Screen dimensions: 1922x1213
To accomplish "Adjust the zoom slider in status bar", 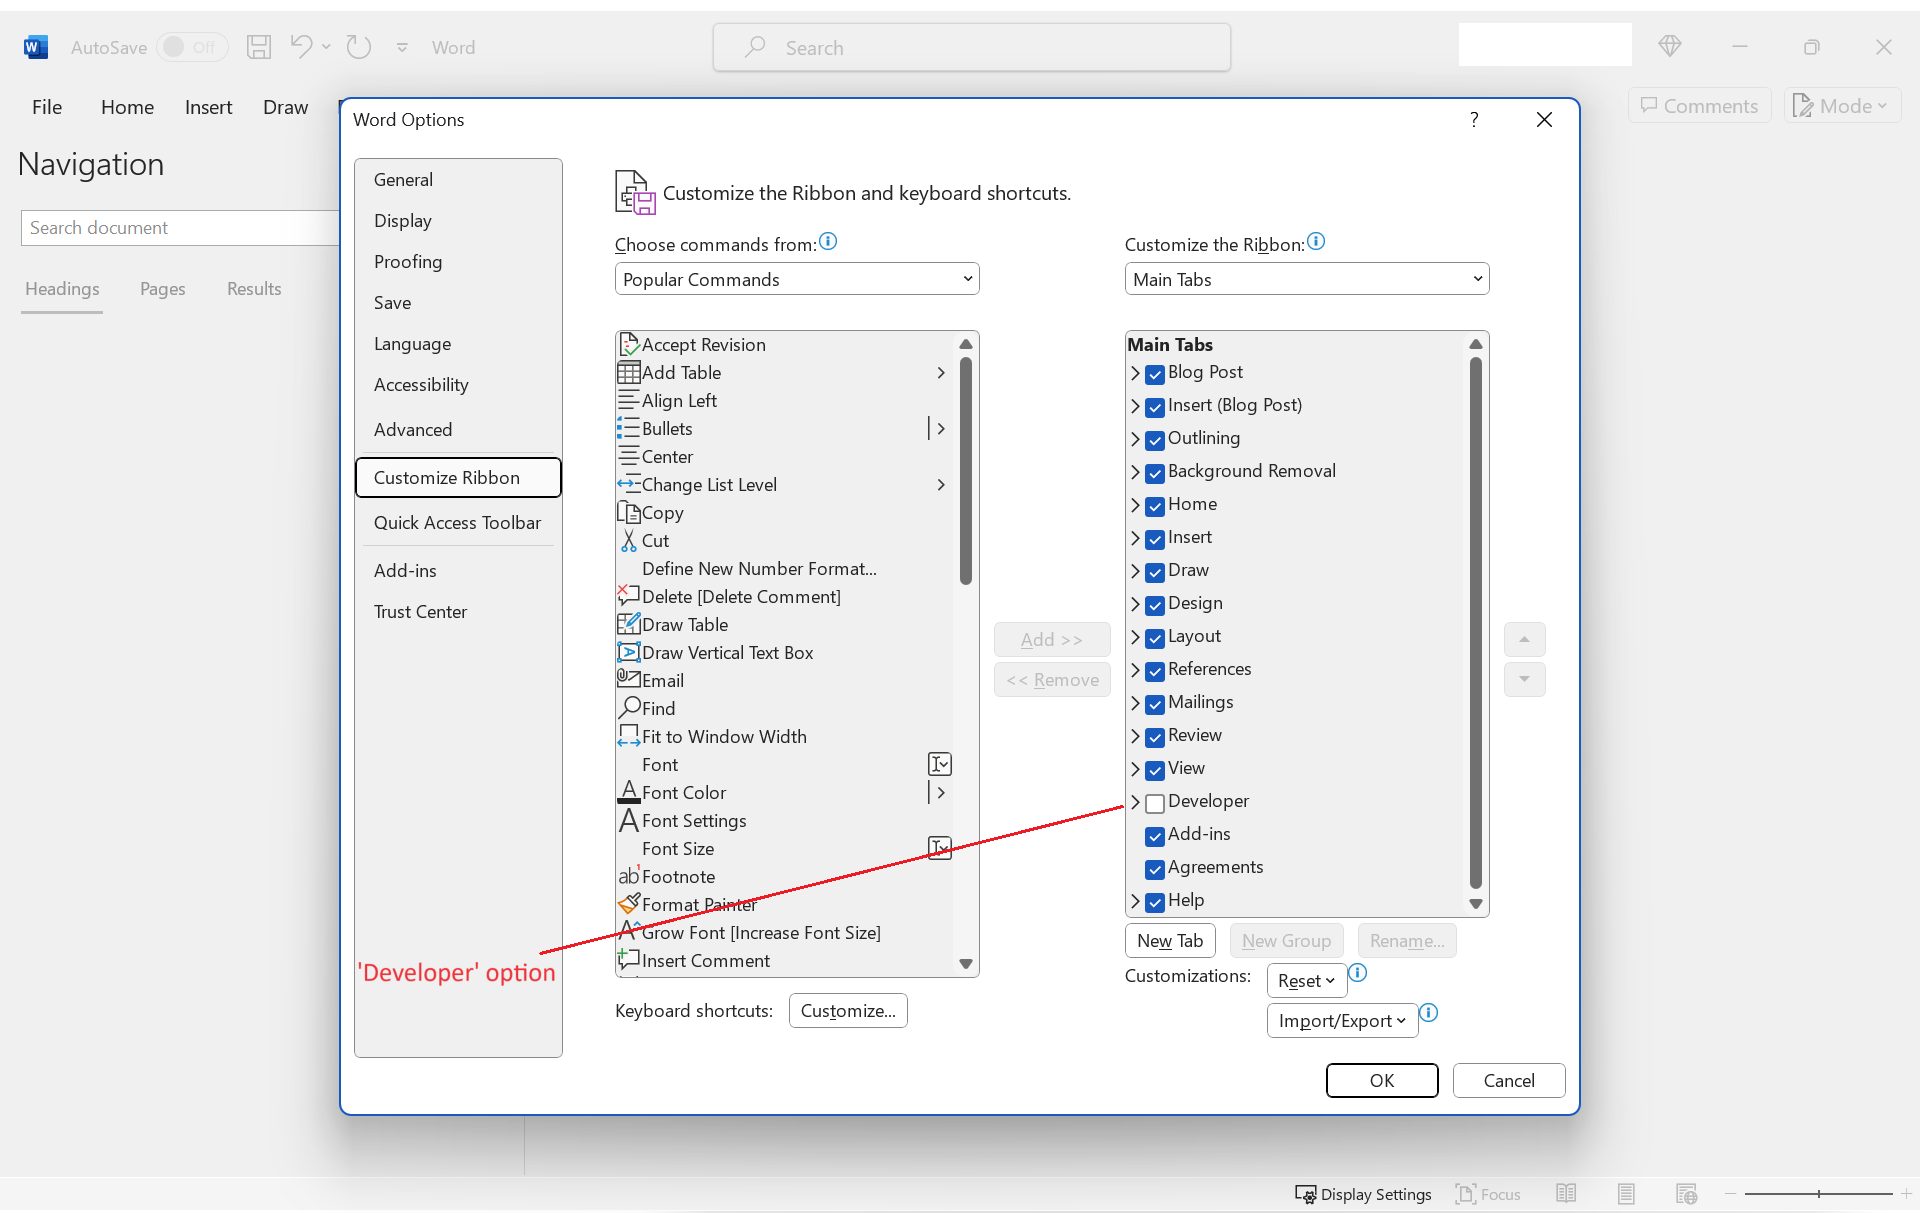I will click(x=1818, y=1194).
